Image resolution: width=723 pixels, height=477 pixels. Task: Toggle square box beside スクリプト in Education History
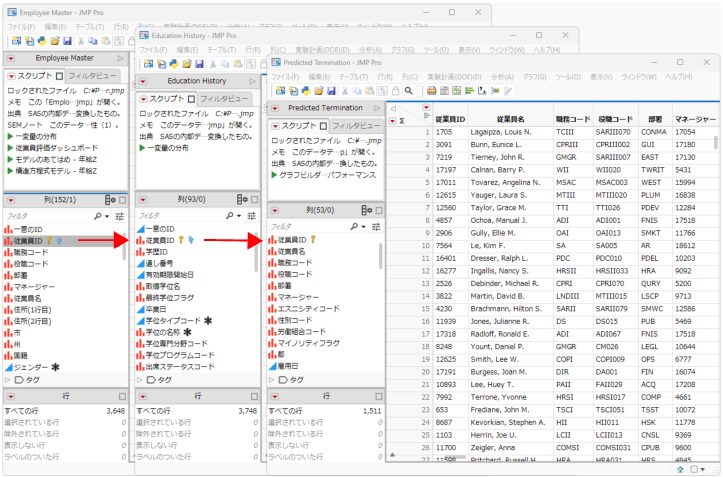[191, 99]
